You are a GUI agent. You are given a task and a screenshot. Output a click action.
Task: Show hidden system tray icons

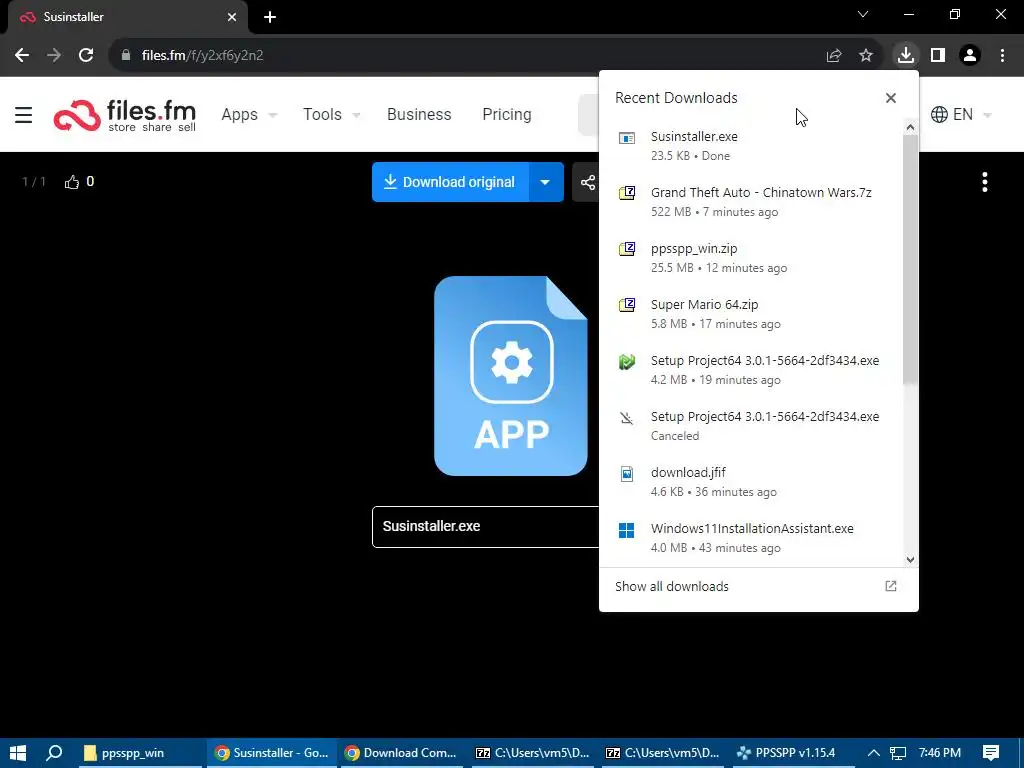coord(873,753)
